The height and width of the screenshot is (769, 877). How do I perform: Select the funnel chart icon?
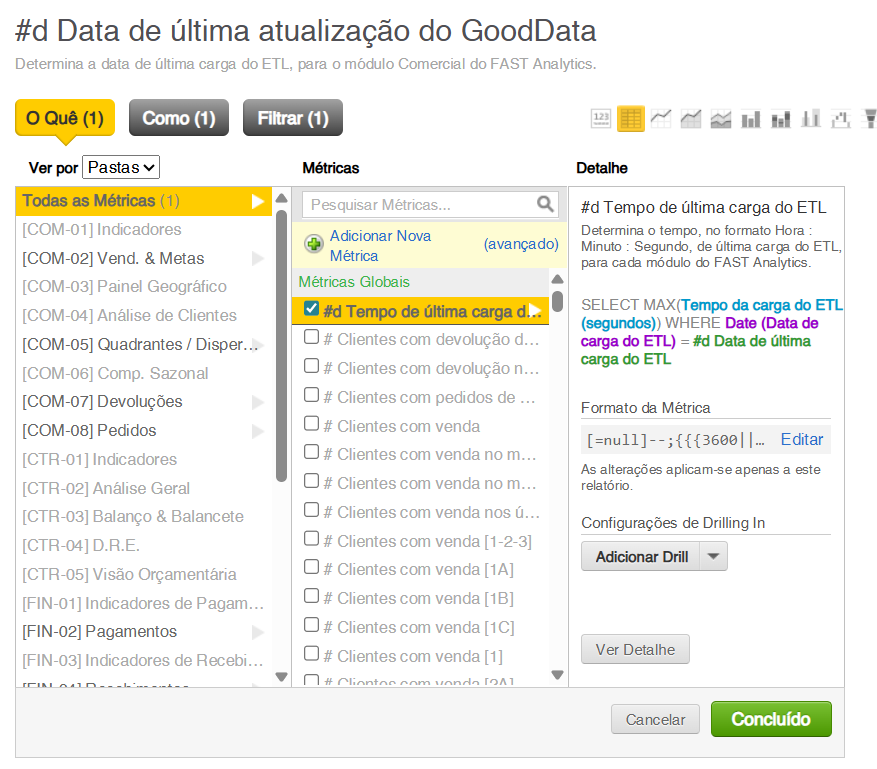tap(869, 119)
